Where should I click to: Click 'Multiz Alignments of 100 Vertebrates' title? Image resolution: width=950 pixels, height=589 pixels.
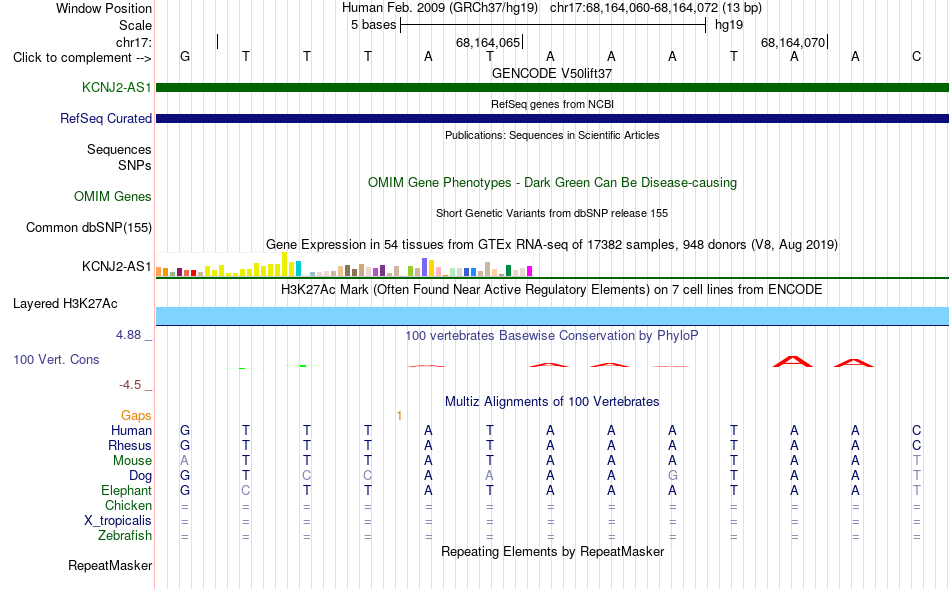(552, 401)
